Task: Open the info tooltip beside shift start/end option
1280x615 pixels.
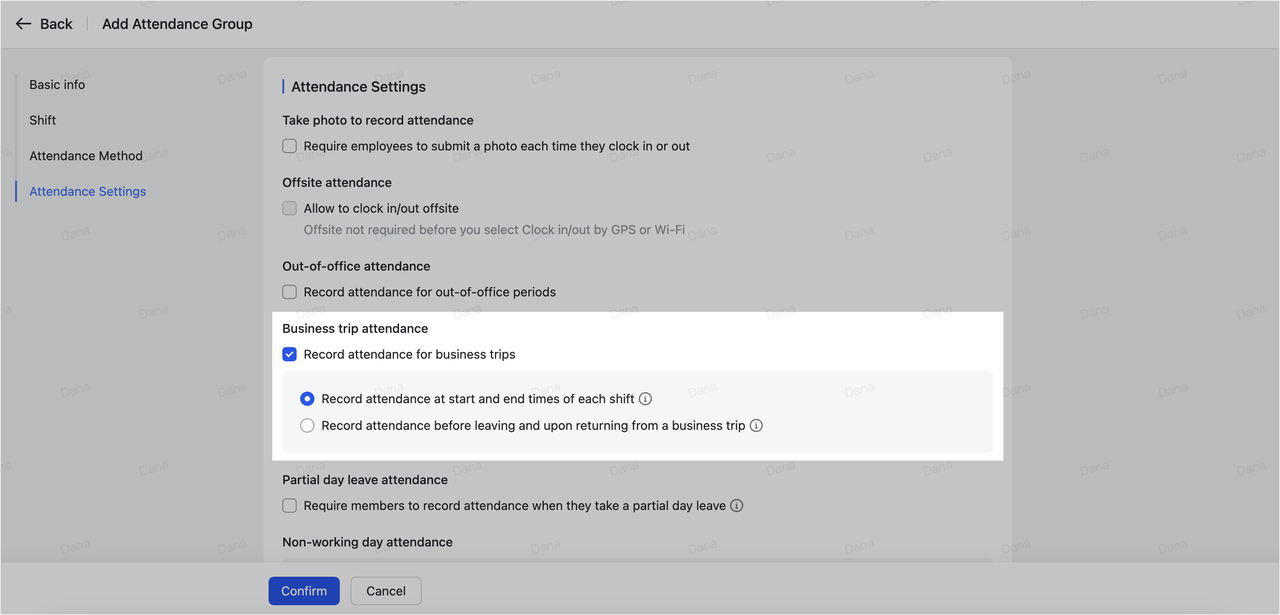Action: point(645,398)
